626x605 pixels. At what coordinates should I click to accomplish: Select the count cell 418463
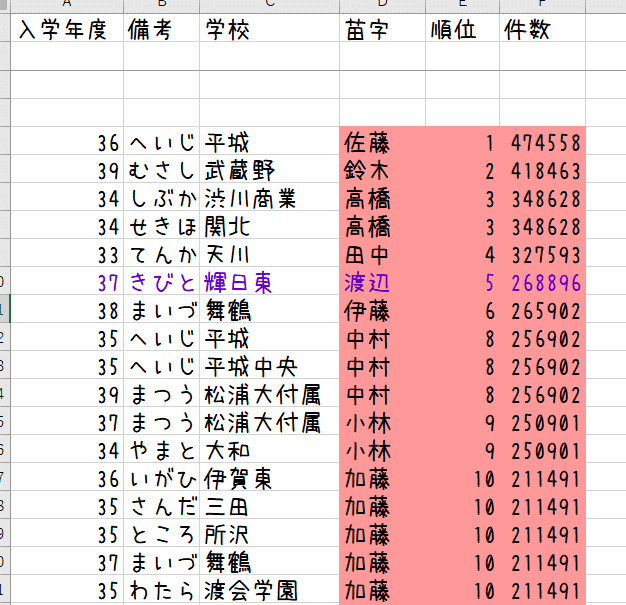[542, 169]
